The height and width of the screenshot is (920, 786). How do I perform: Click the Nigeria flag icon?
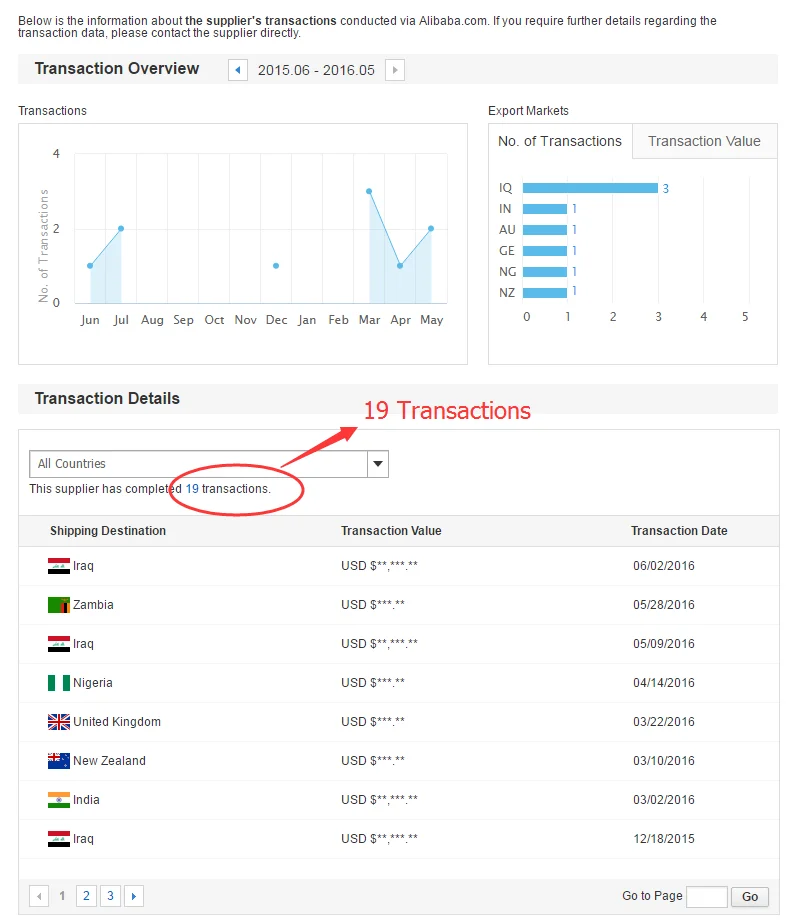click(58, 683)
